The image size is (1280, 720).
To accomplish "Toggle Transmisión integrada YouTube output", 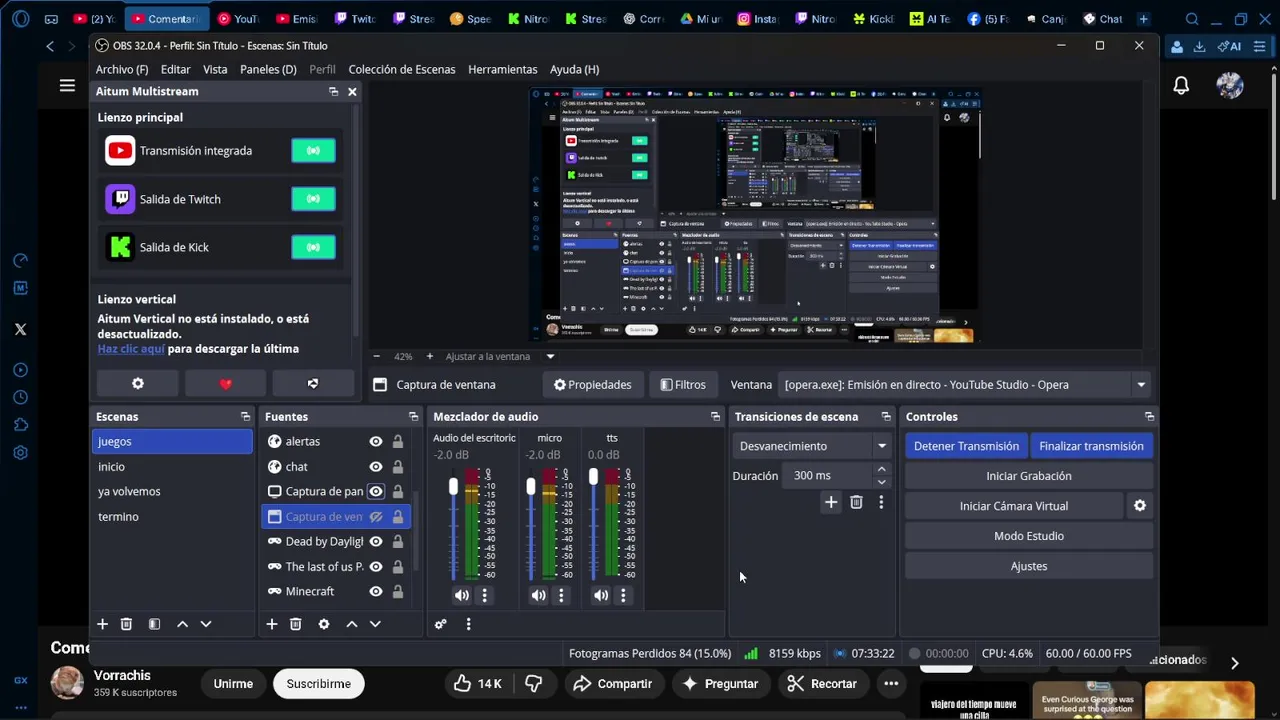I will coord(313,151).
